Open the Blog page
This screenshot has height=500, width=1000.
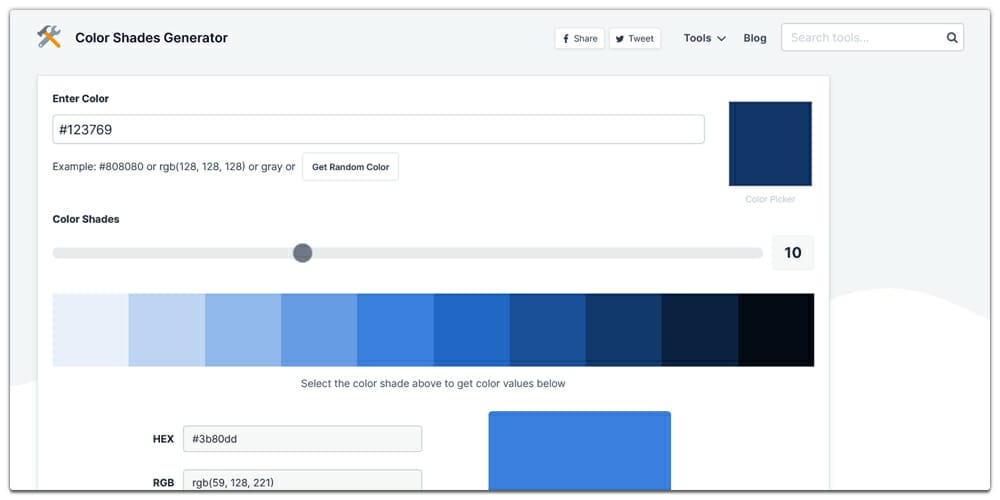[754, 38]
